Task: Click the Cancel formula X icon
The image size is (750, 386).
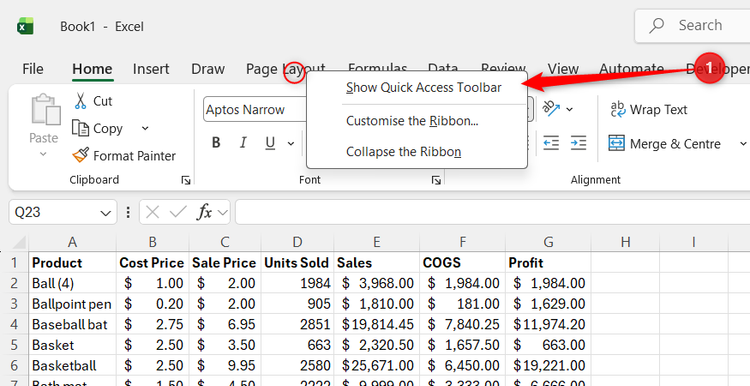Action: [x=152, y=212]
